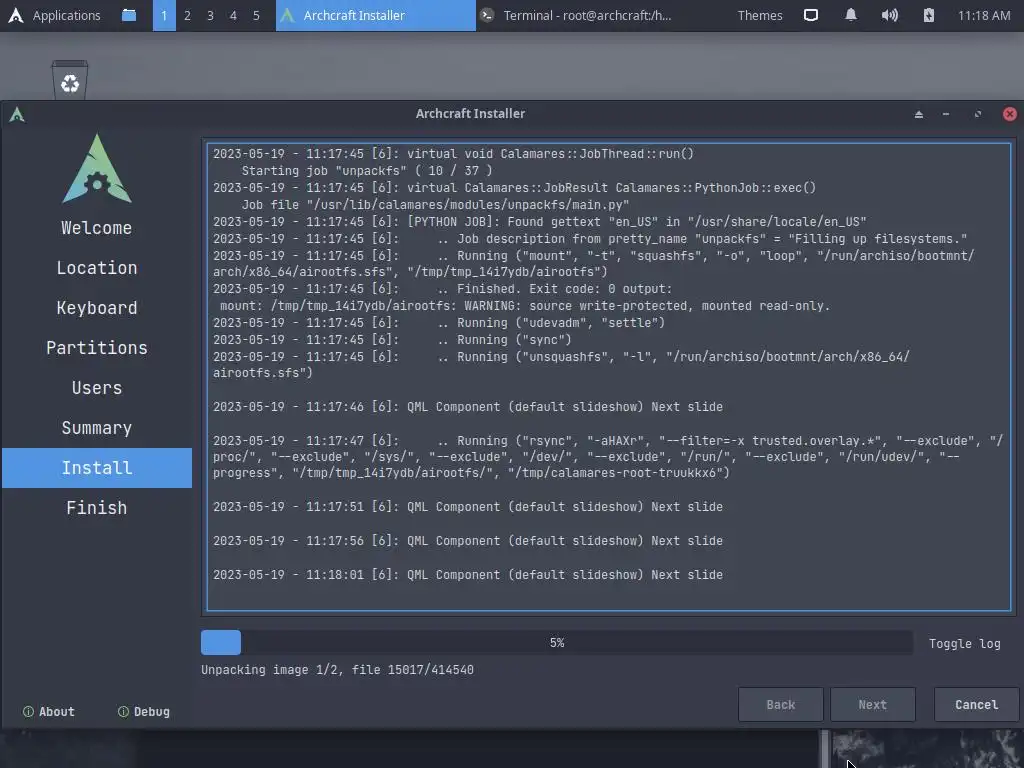Click the Cancel button

pos(976,705)
